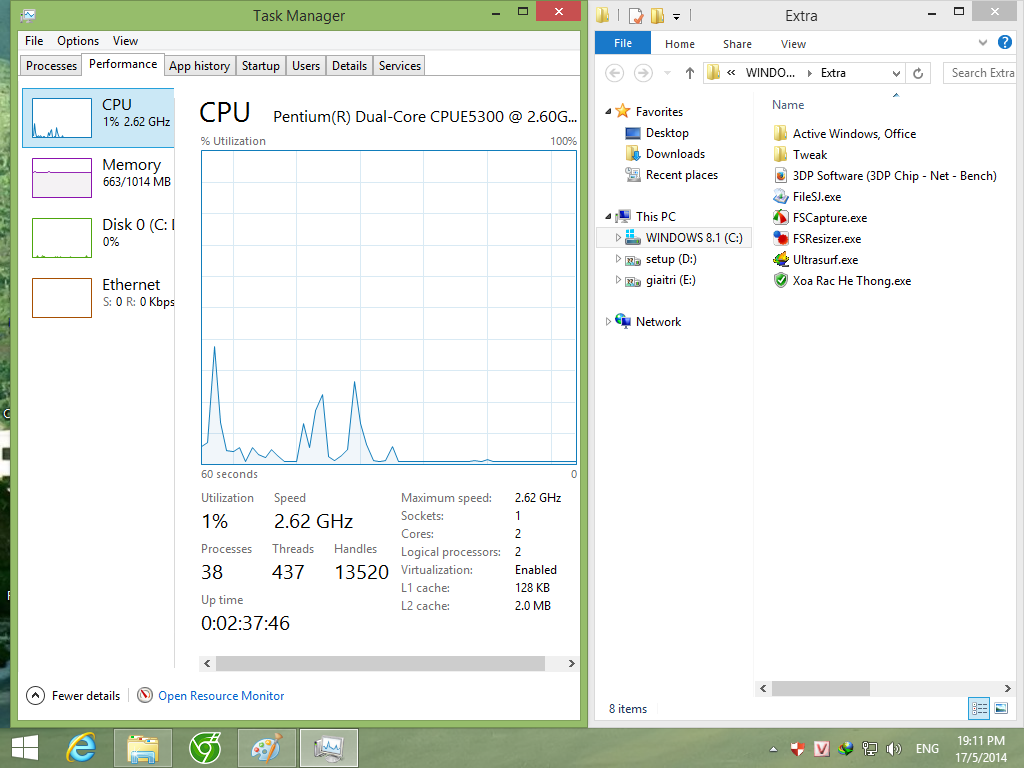Click the WINDO... breadcrumb in address bar
The image size is (1024, 768).
pos(770,73)
